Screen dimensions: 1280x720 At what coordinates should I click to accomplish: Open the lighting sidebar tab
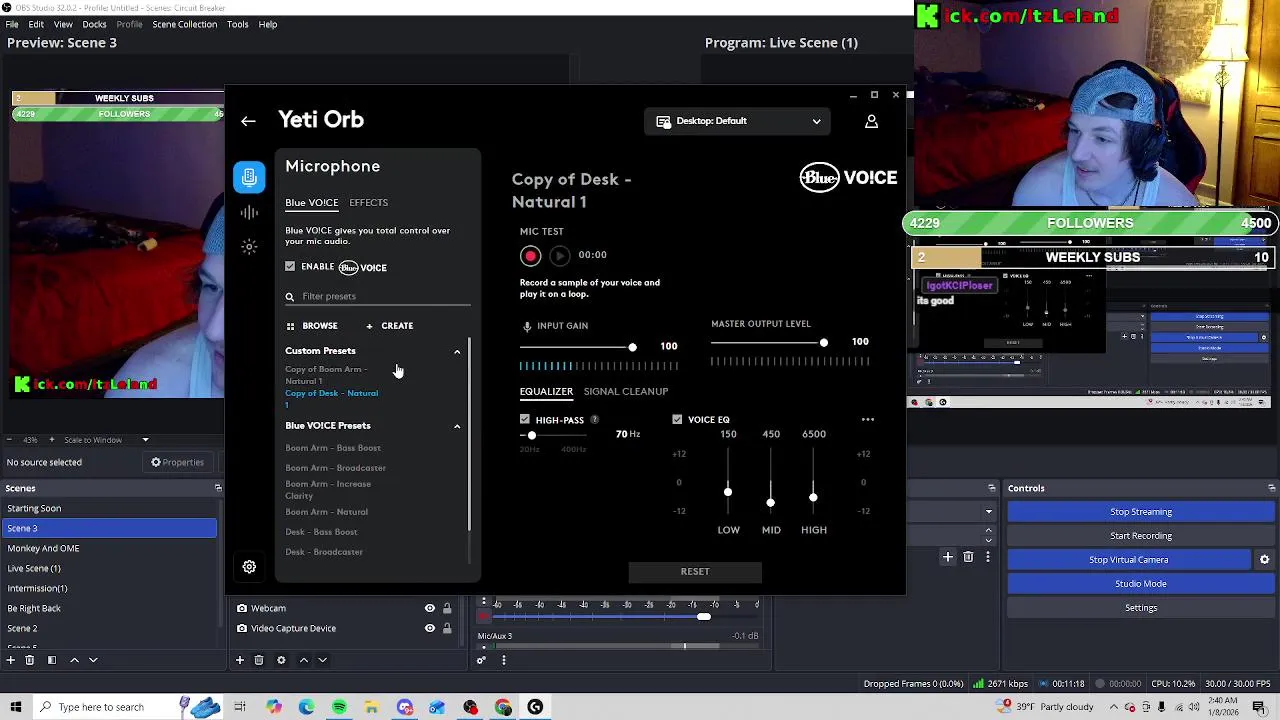click(x=249, y=246)
